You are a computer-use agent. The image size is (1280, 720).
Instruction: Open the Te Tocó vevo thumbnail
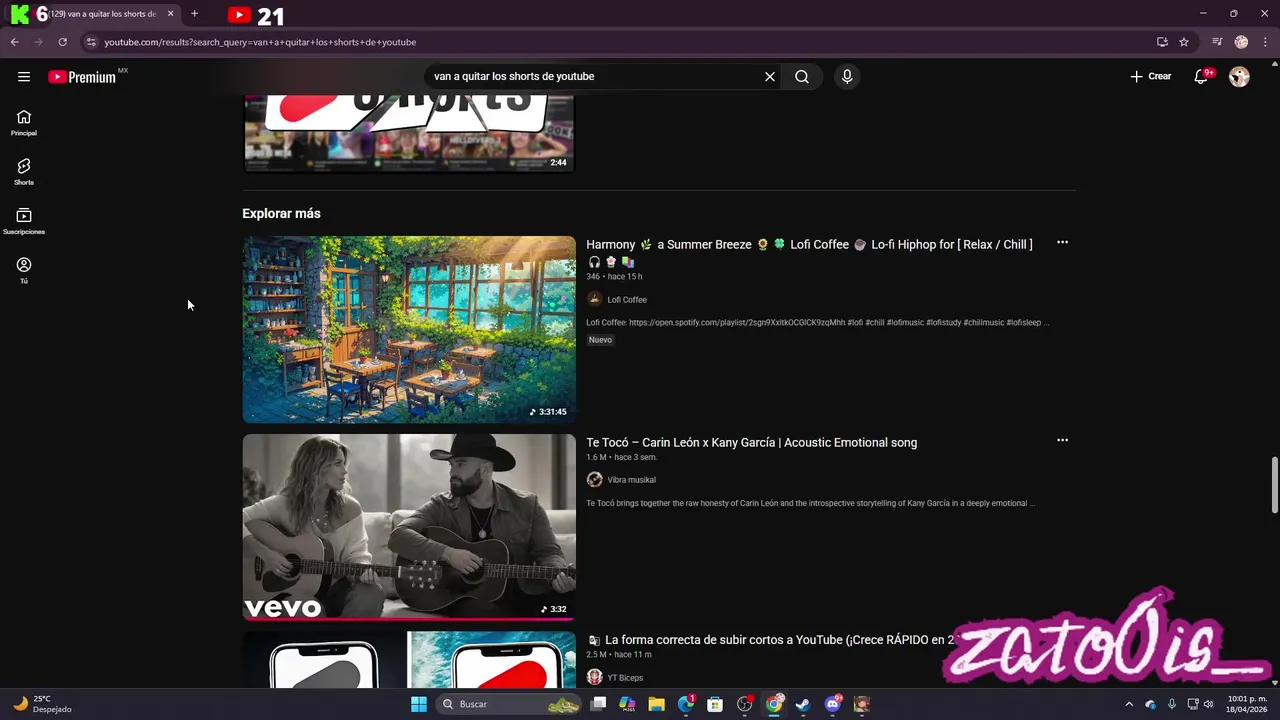(409, 527)
